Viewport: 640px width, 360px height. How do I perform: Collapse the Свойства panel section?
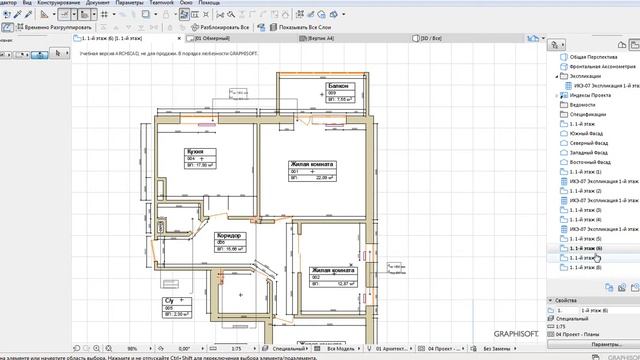pyautogui.click(x=550, y=300)
